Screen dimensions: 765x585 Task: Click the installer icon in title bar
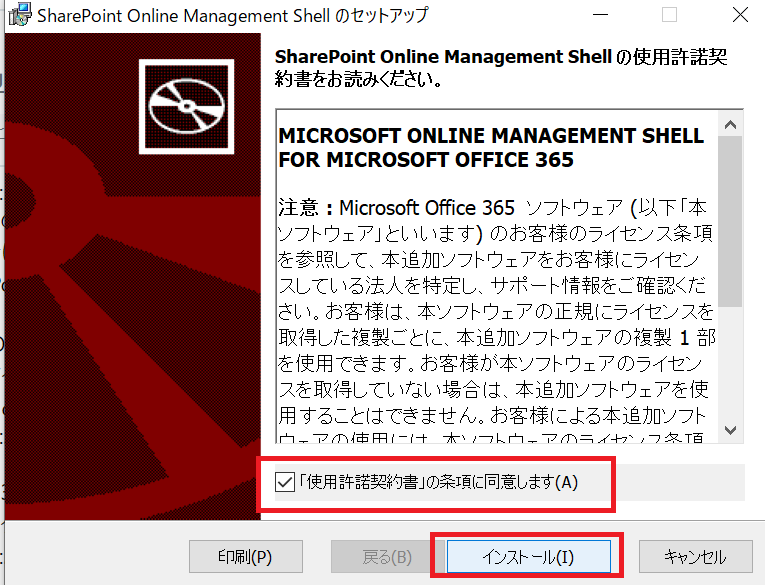(20, 15)
